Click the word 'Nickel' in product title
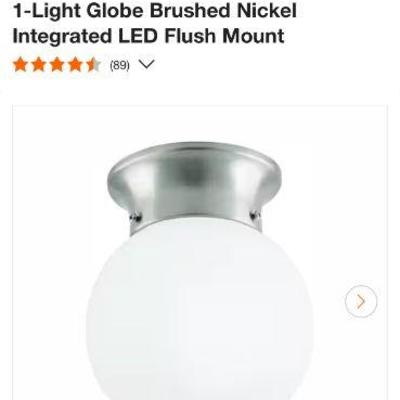The width and height of the screenshot is (400, 400). point(267,10)
